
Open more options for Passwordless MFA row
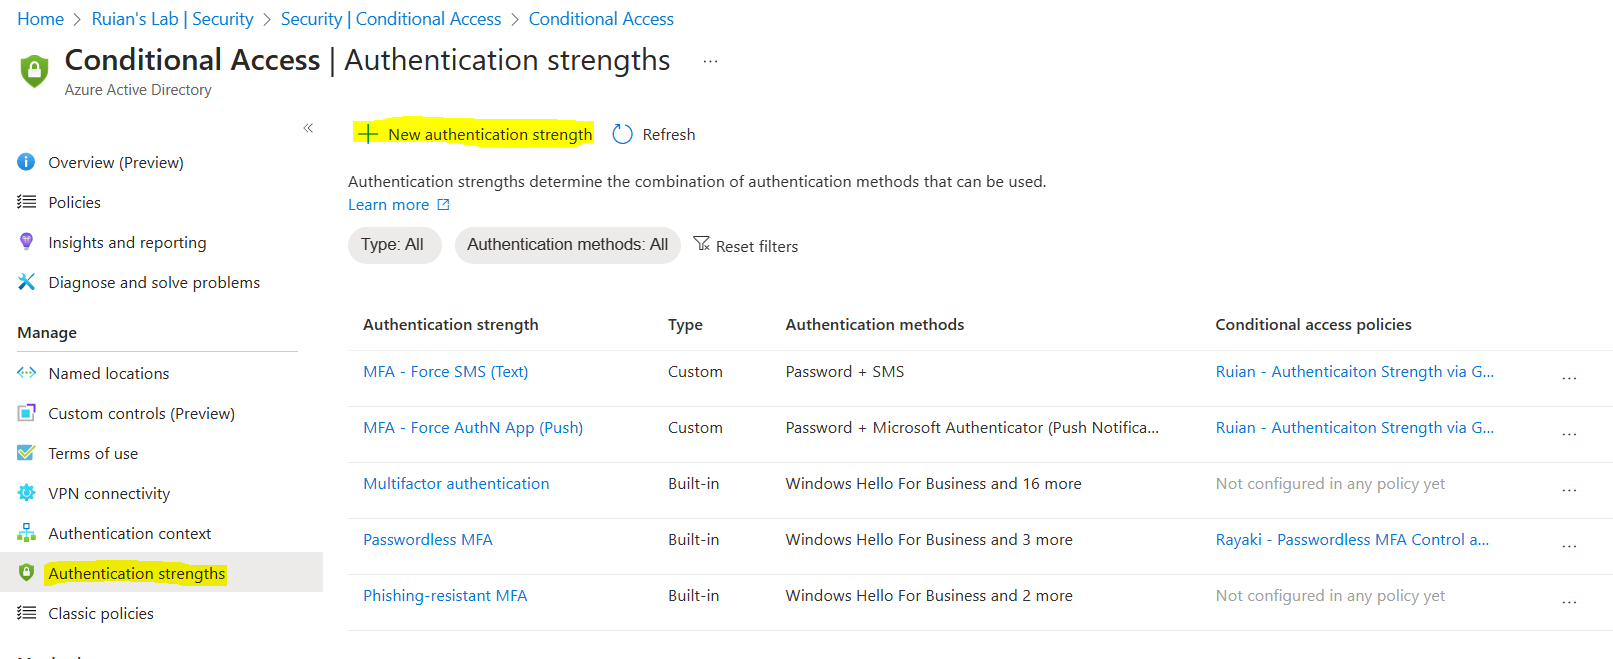click(x=1569, y=546)
